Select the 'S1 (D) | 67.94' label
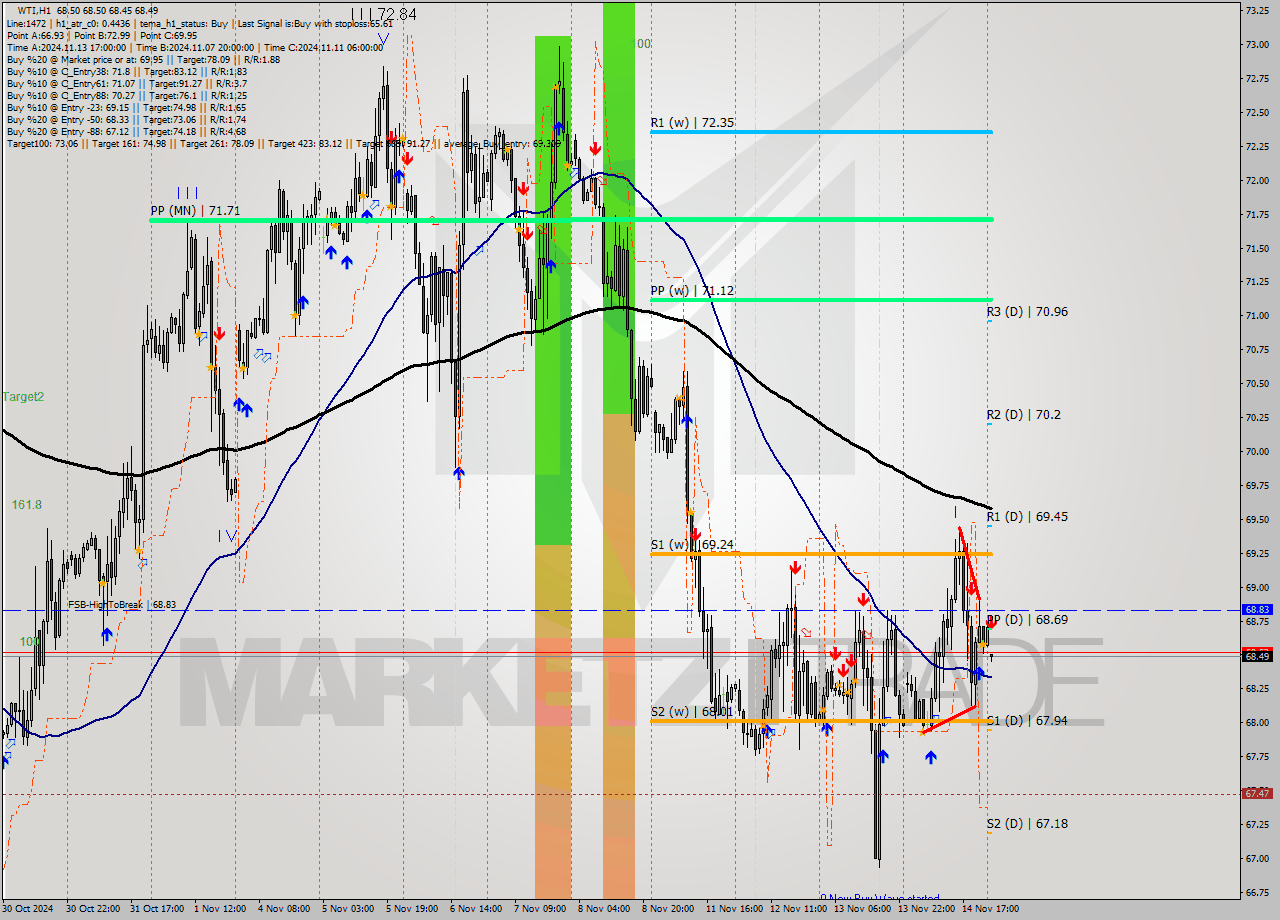 click(x=1027, y=721)
